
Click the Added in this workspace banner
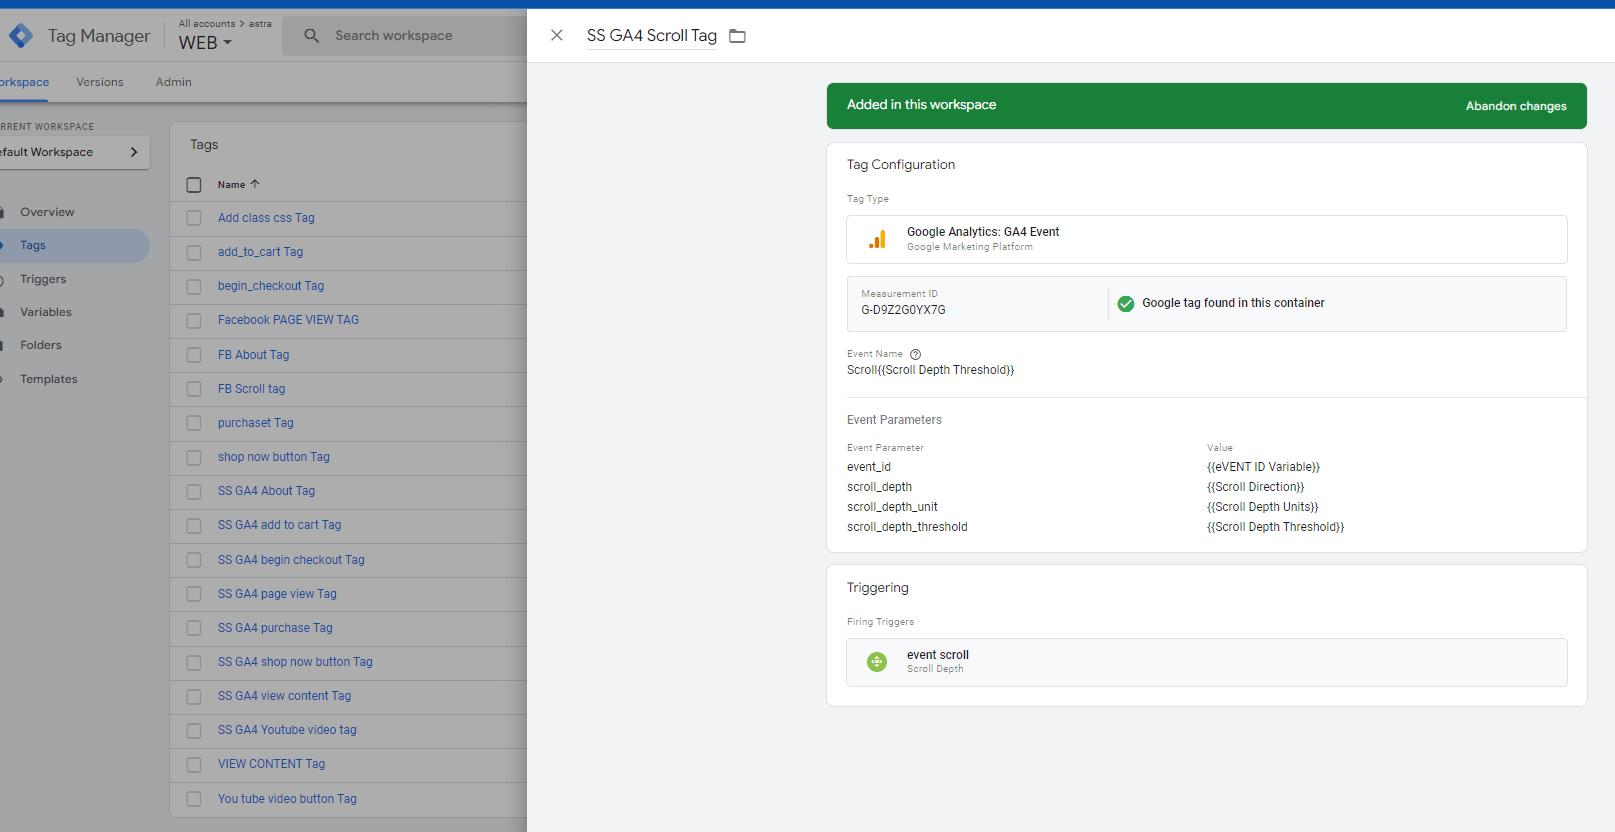1207,106
